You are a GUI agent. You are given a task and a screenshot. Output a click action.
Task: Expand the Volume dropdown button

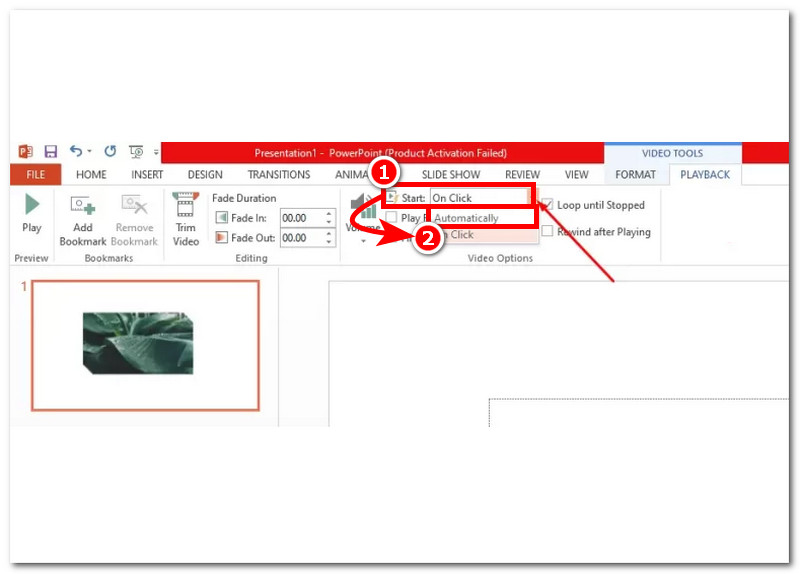pos(362,240)
